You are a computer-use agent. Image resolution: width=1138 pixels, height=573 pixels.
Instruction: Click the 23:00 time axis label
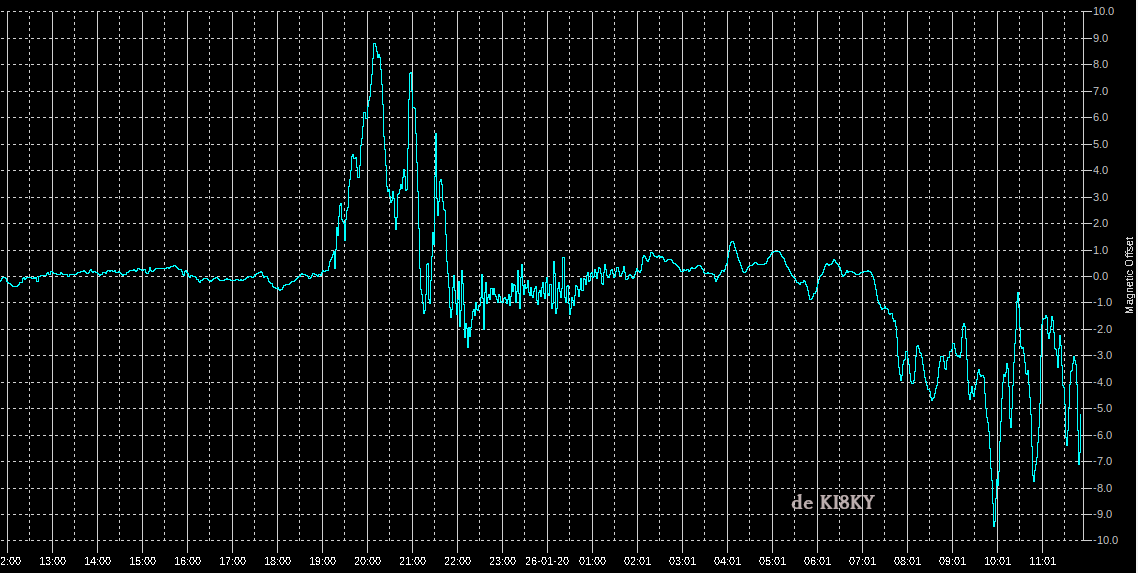click(502, 561)
